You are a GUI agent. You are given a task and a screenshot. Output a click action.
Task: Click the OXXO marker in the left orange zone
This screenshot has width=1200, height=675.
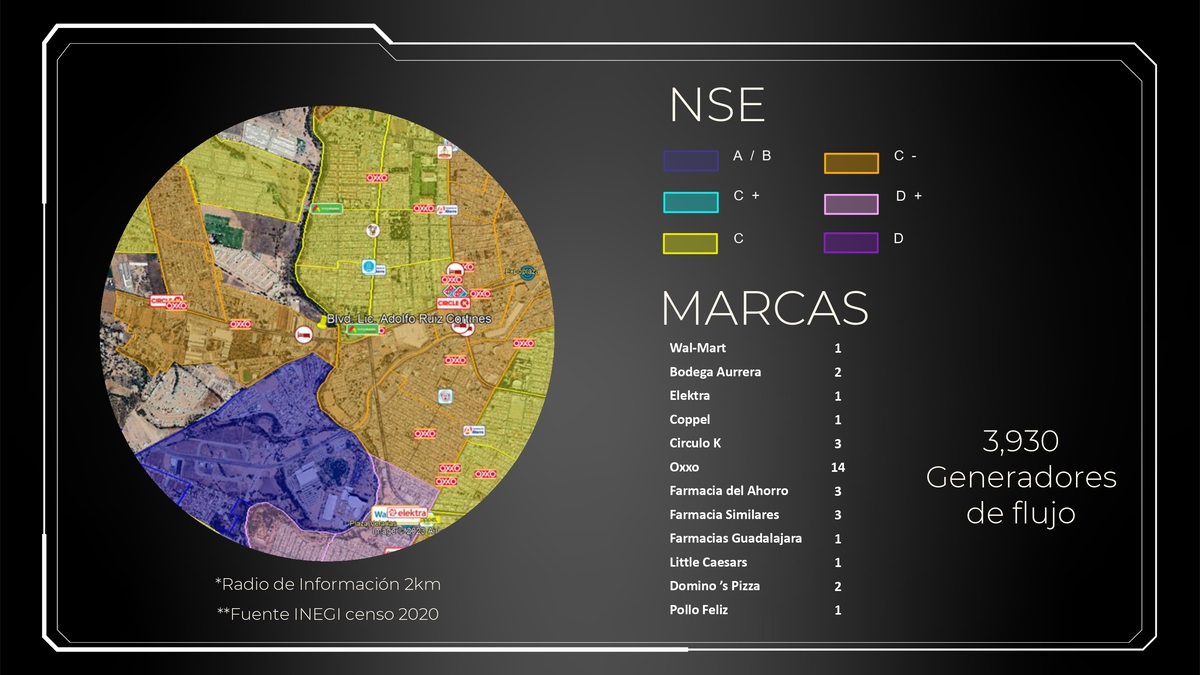click(x=240, y=324)
